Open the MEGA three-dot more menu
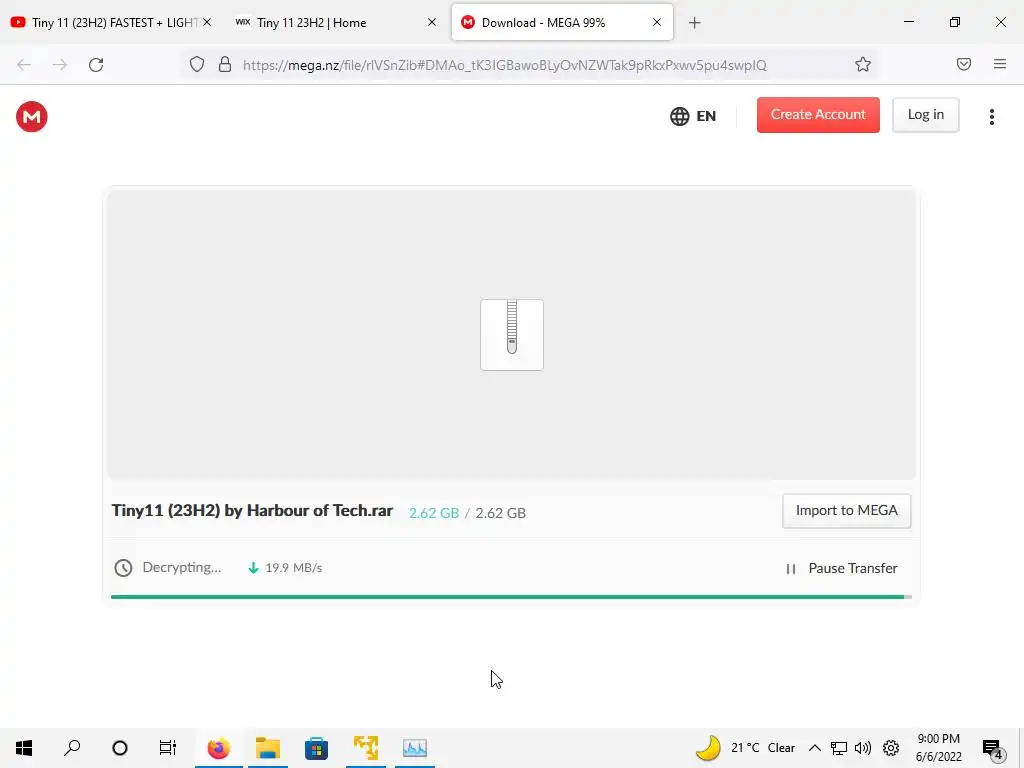Screen dimensions: 1024x768 click(991, 116)
